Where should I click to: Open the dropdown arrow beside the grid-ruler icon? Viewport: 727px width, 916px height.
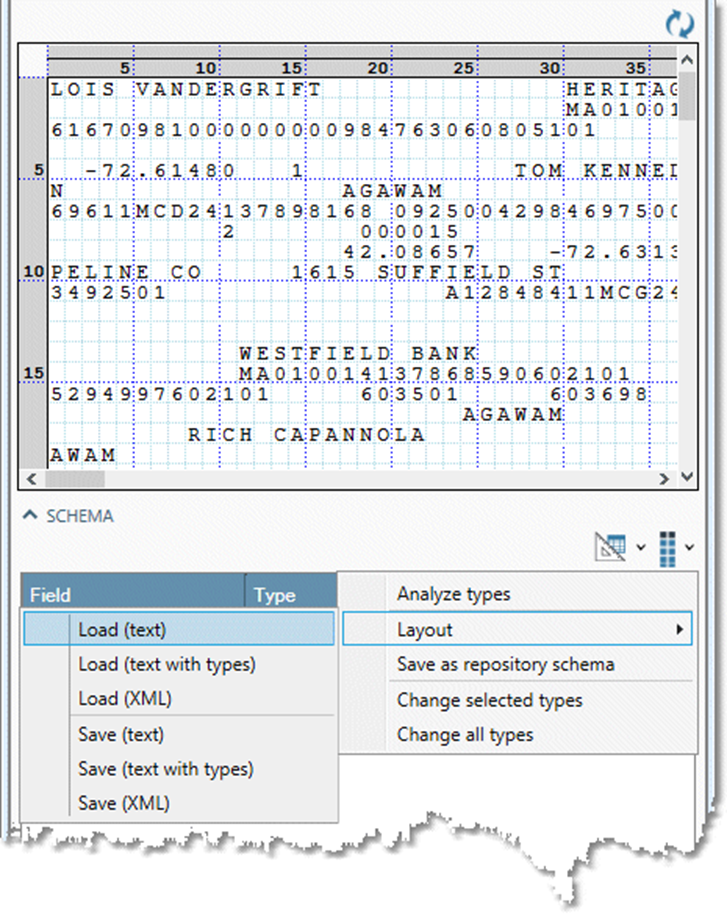pyautogui.click(x=640, y=547)
